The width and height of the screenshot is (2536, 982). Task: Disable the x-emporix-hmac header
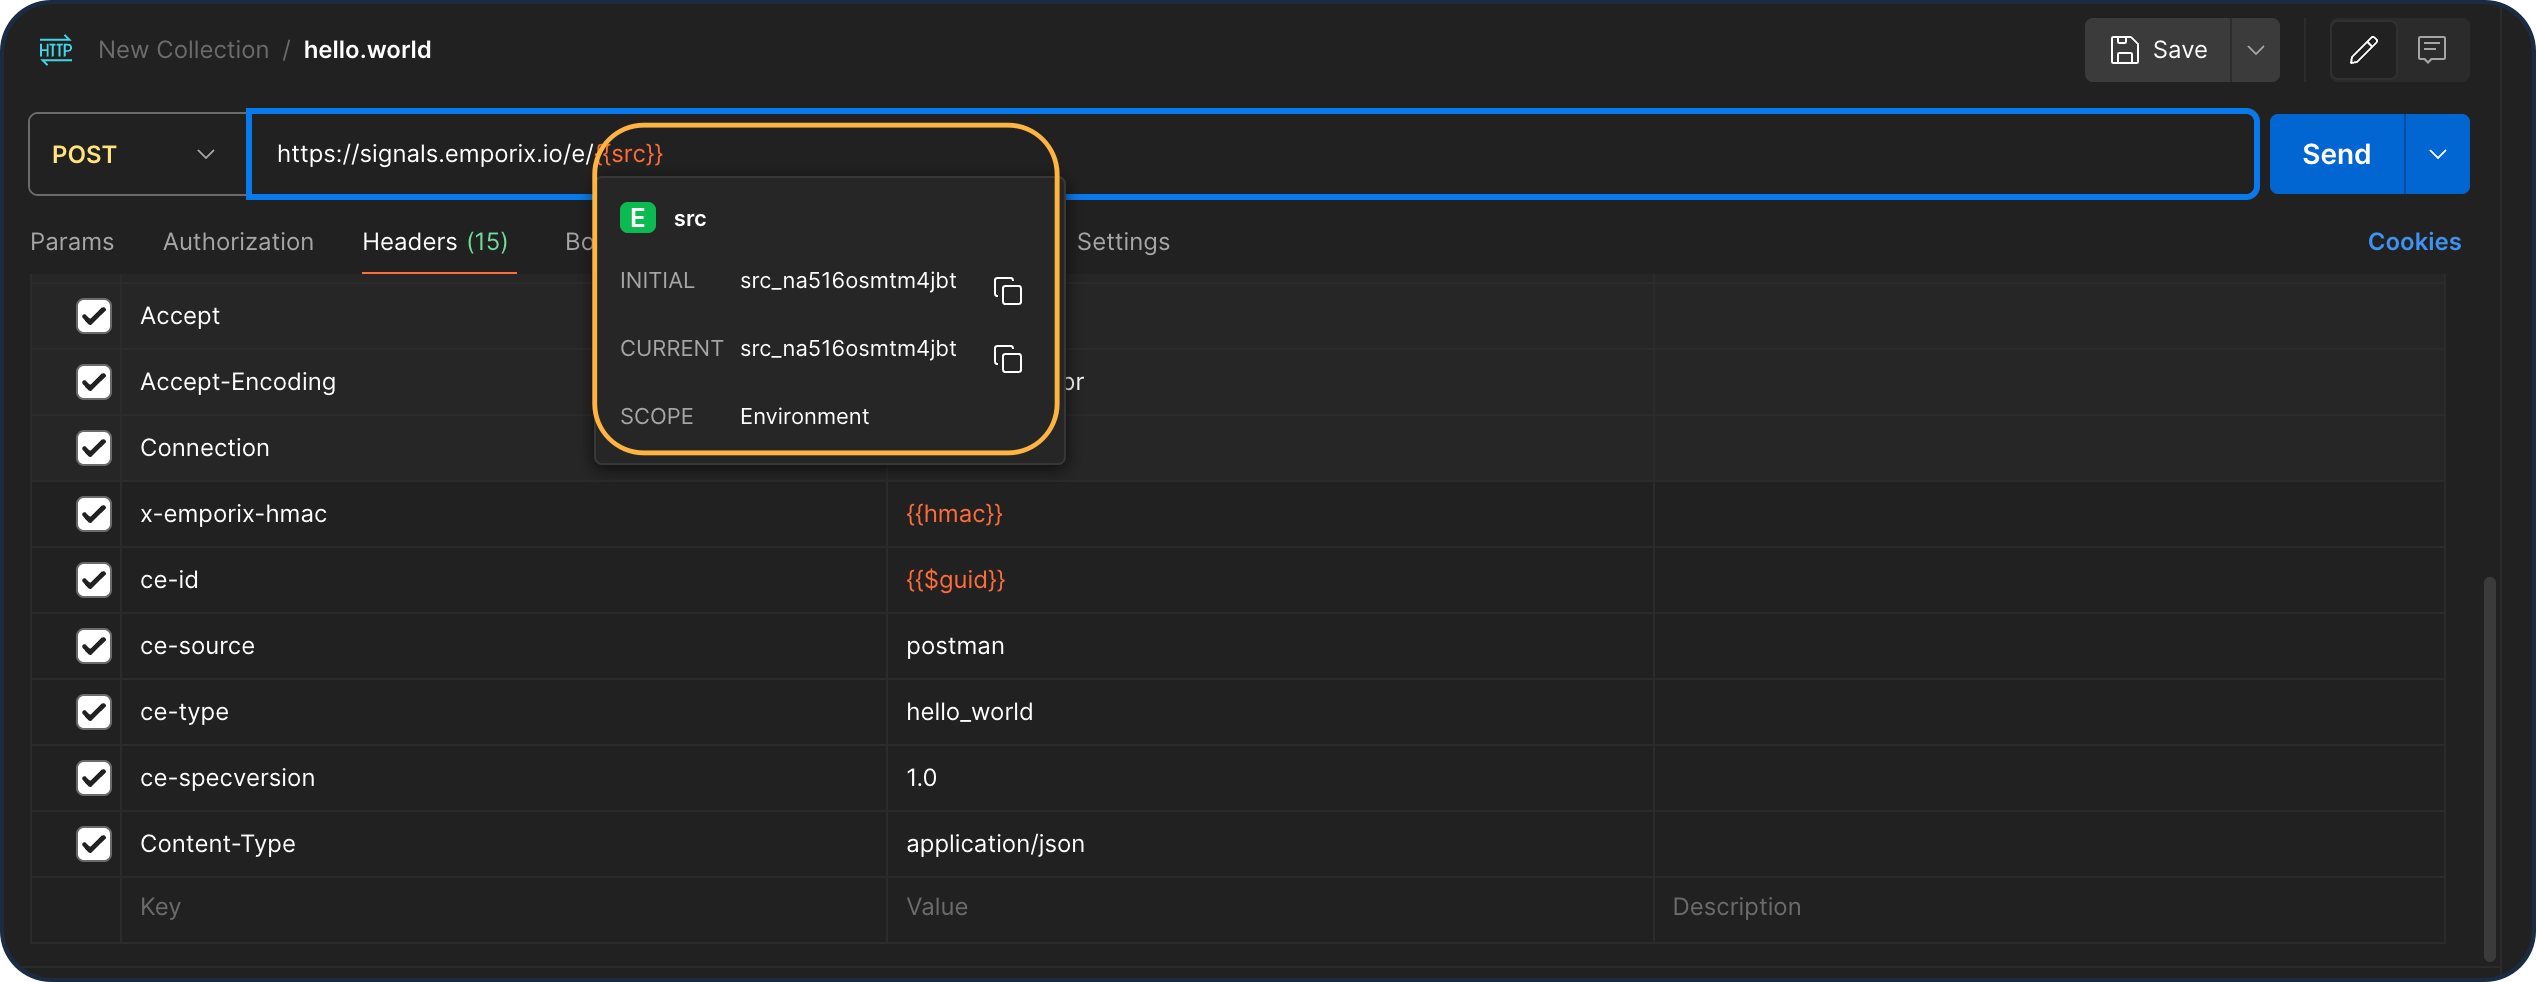coord(94,514)
